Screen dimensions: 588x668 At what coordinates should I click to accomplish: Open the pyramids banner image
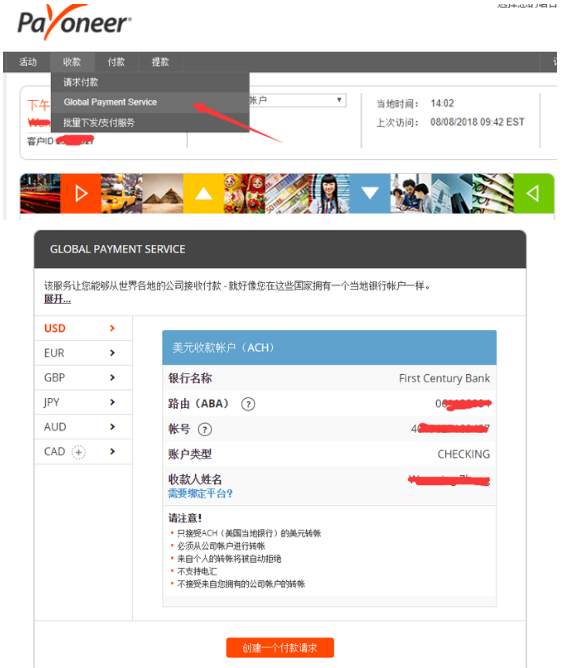click(163, 193)
